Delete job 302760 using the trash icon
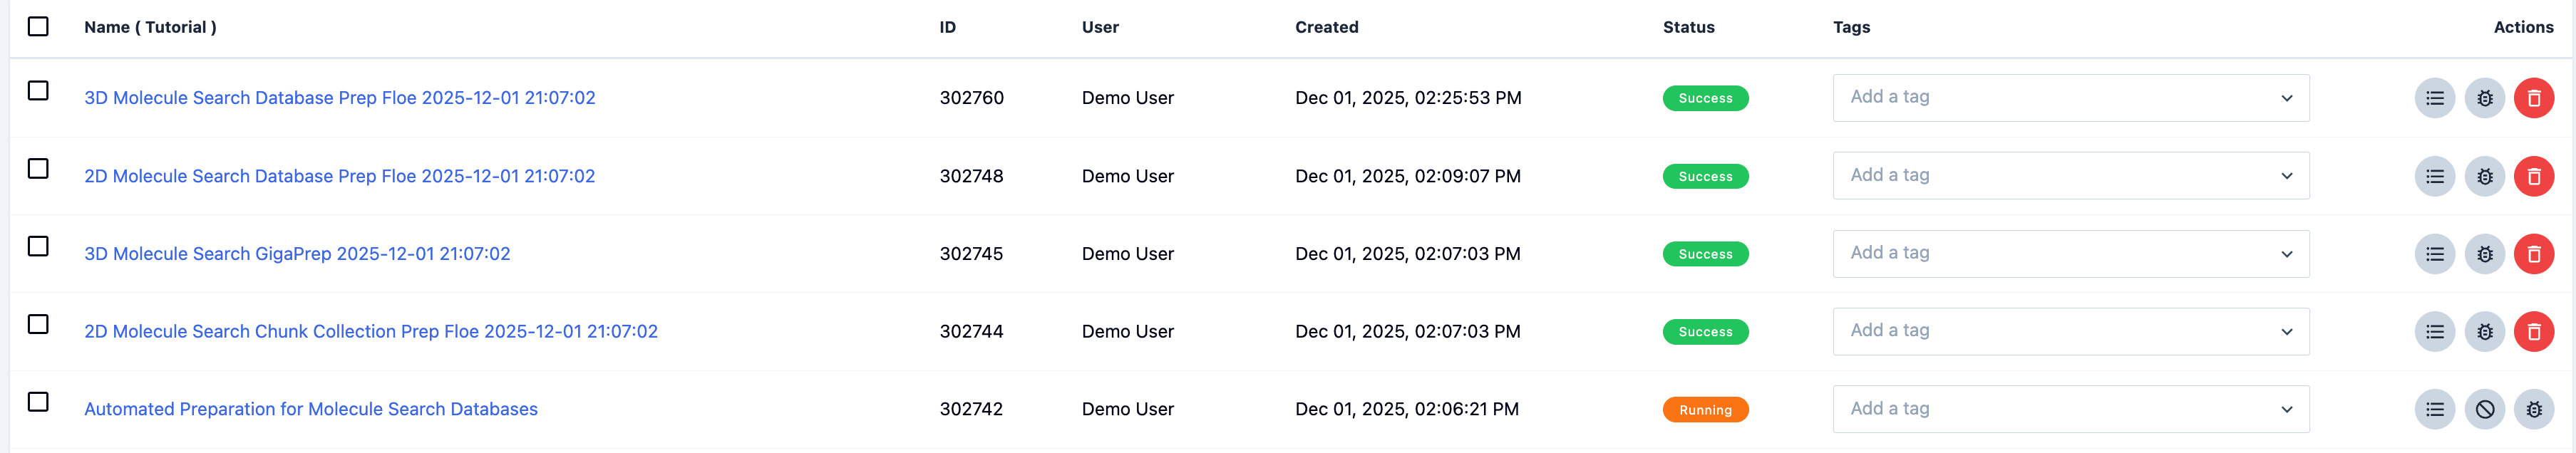 [x=2533, y=98]
